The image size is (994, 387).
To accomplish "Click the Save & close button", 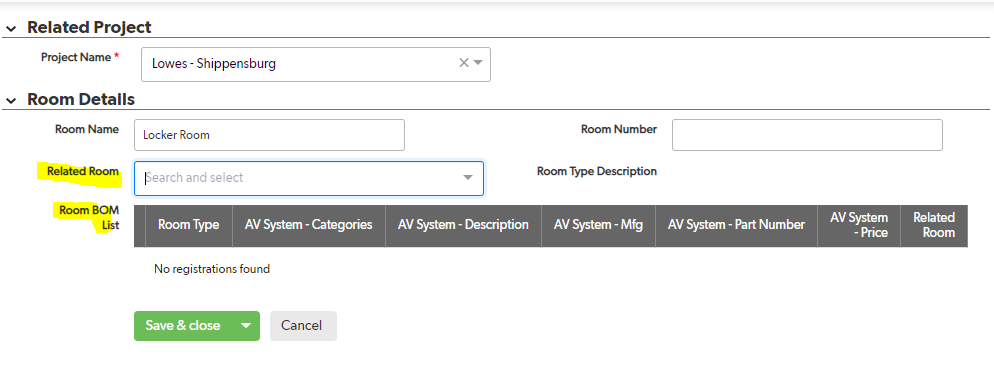I will pos(183,325).
